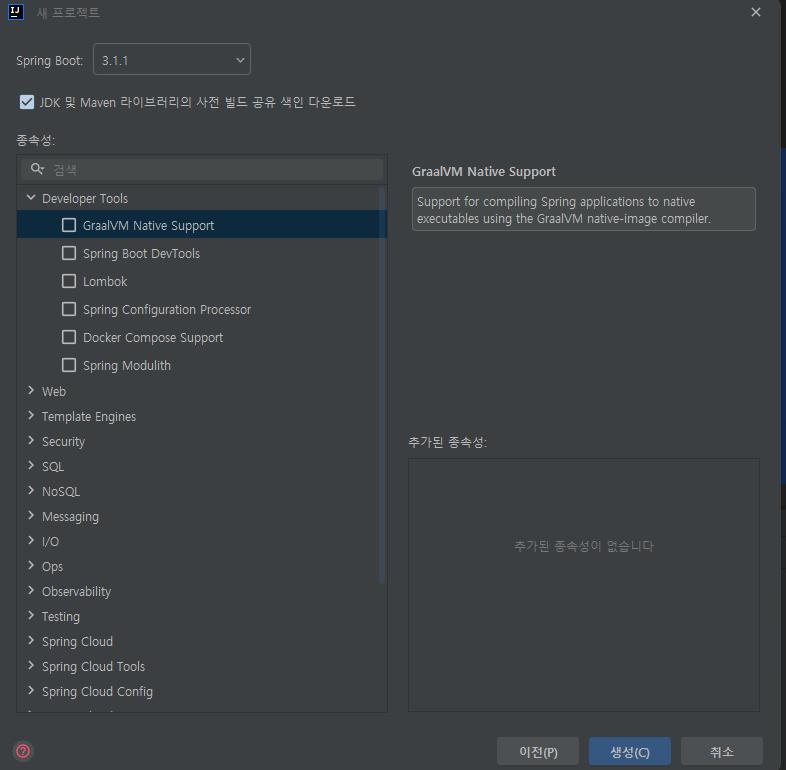Close the new project dialog
786x770 pixels.
click(755, 12)
